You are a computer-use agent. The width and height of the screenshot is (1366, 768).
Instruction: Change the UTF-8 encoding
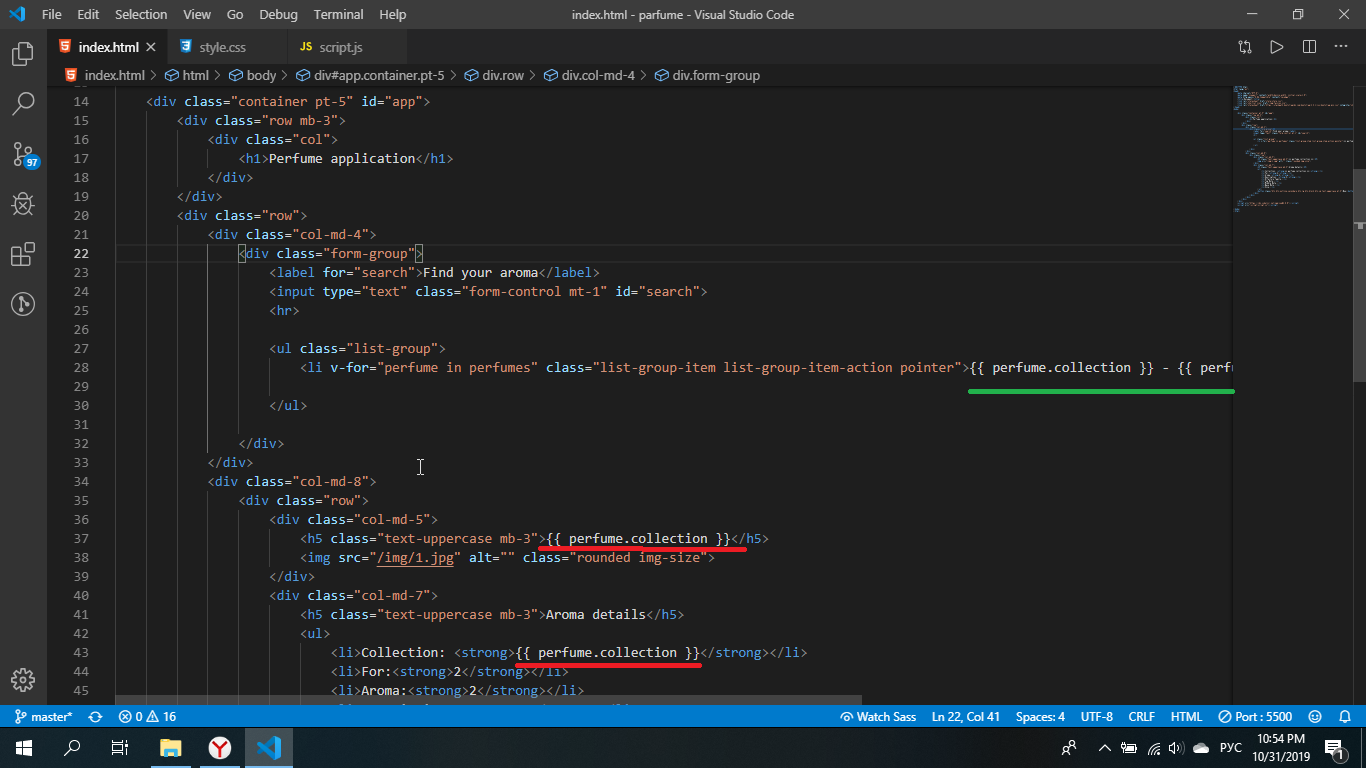pos(1096,717)
